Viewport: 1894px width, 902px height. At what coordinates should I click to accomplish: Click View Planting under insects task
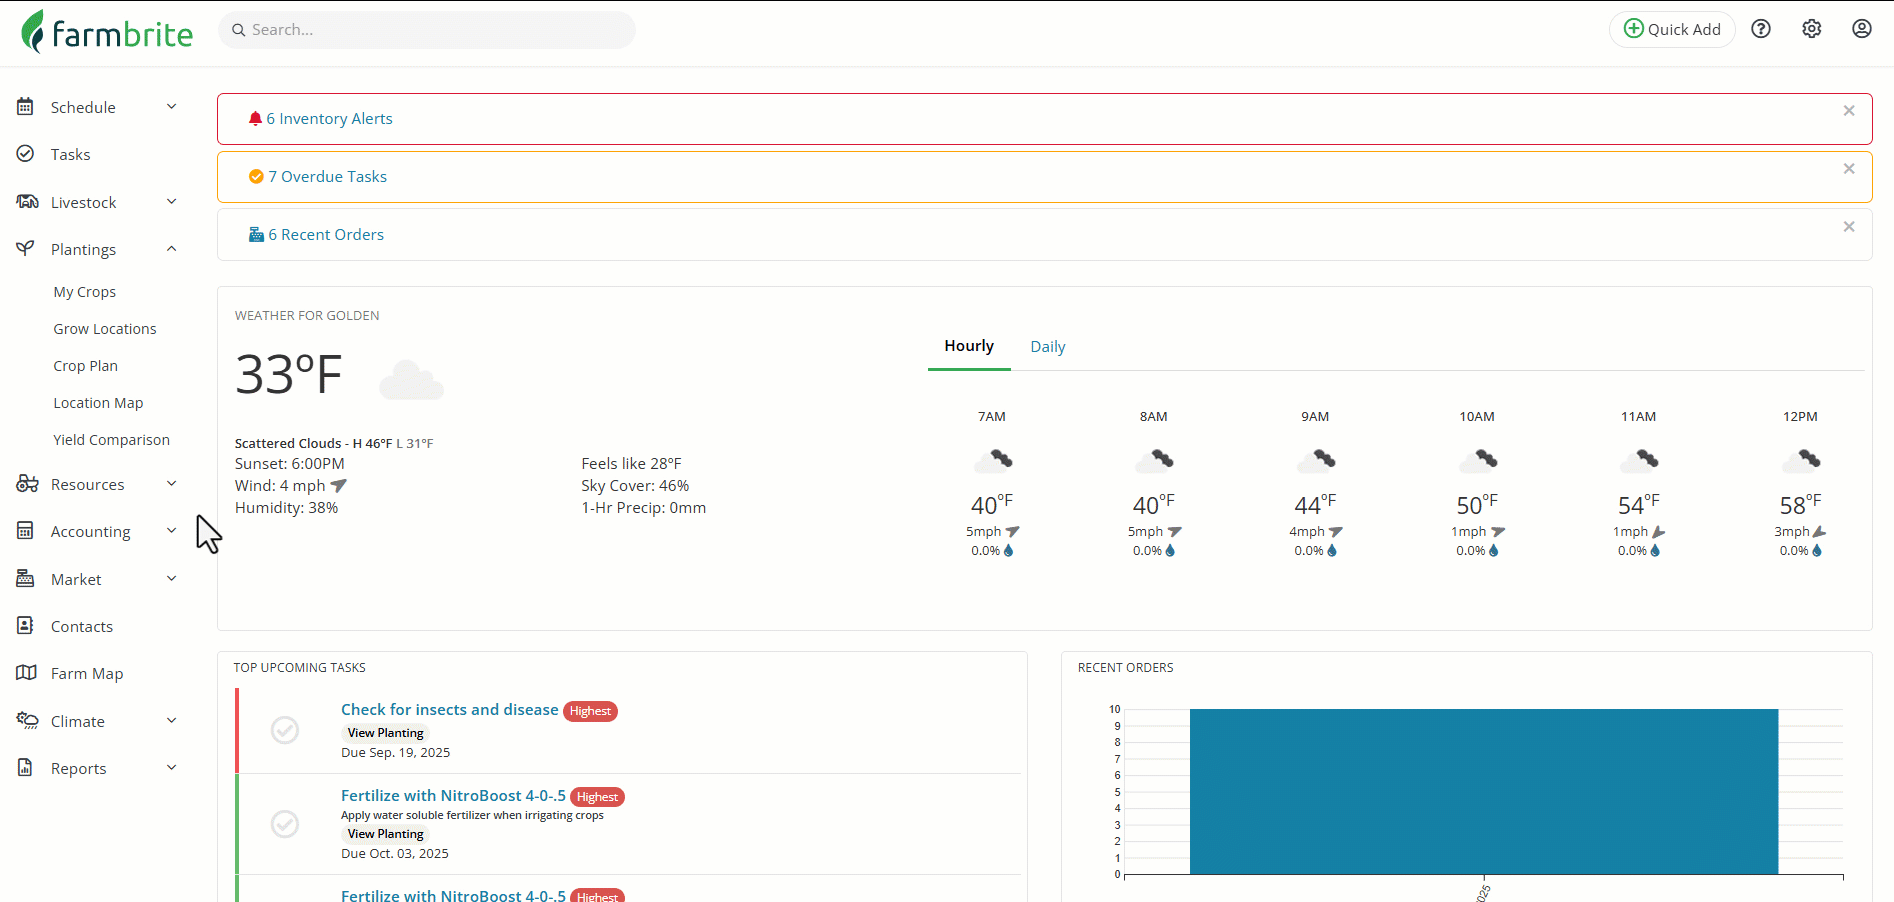pos(386,733)
